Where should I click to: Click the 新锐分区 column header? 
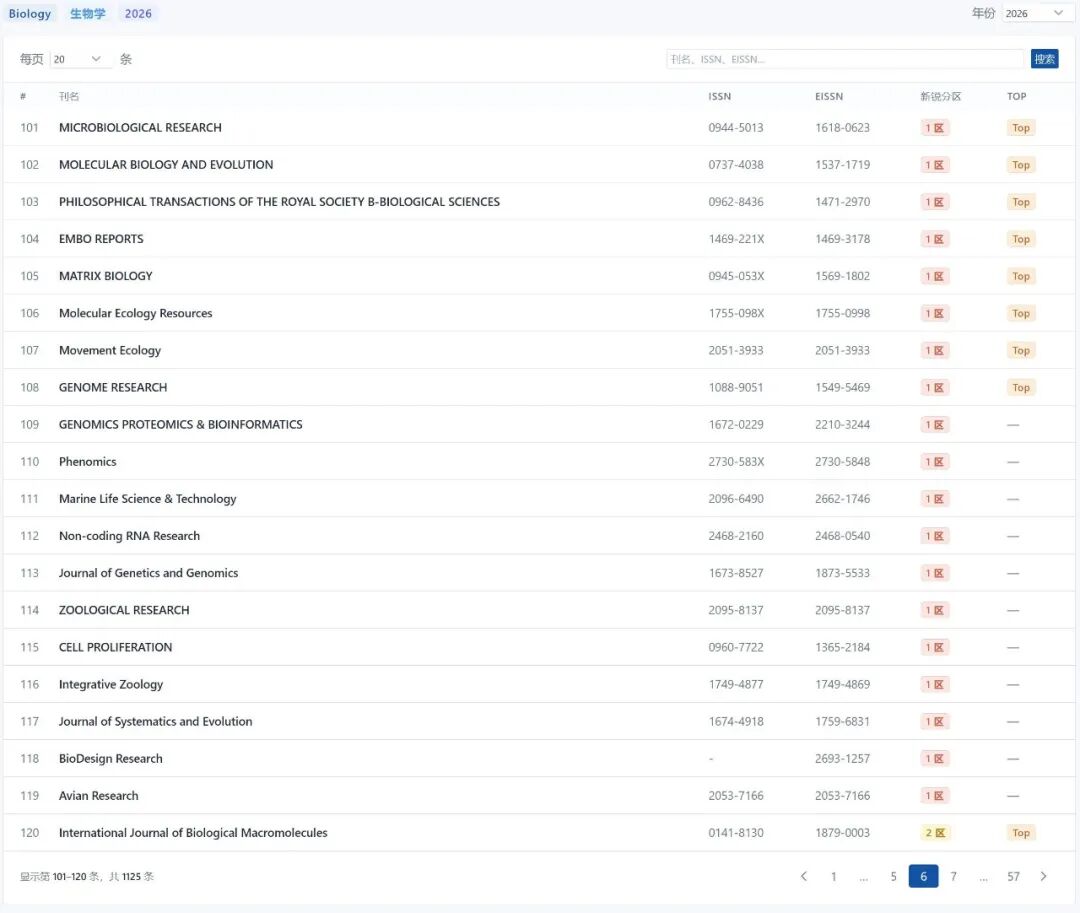(x=940, y=97)
